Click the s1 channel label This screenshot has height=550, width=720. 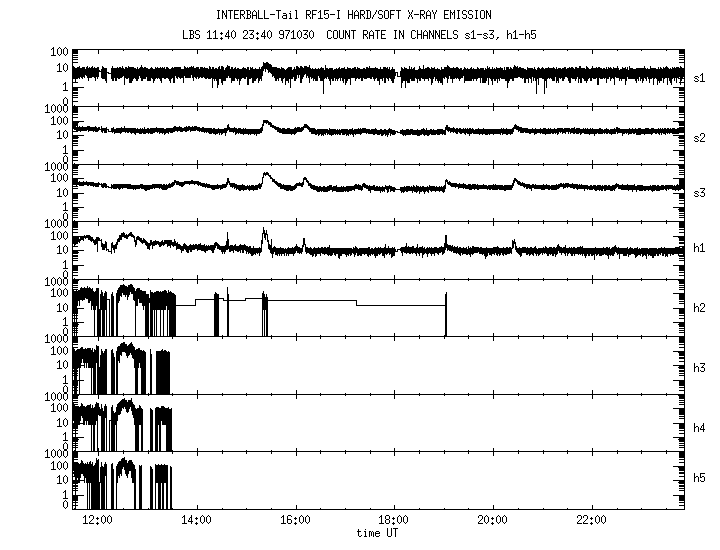[699, 78]
